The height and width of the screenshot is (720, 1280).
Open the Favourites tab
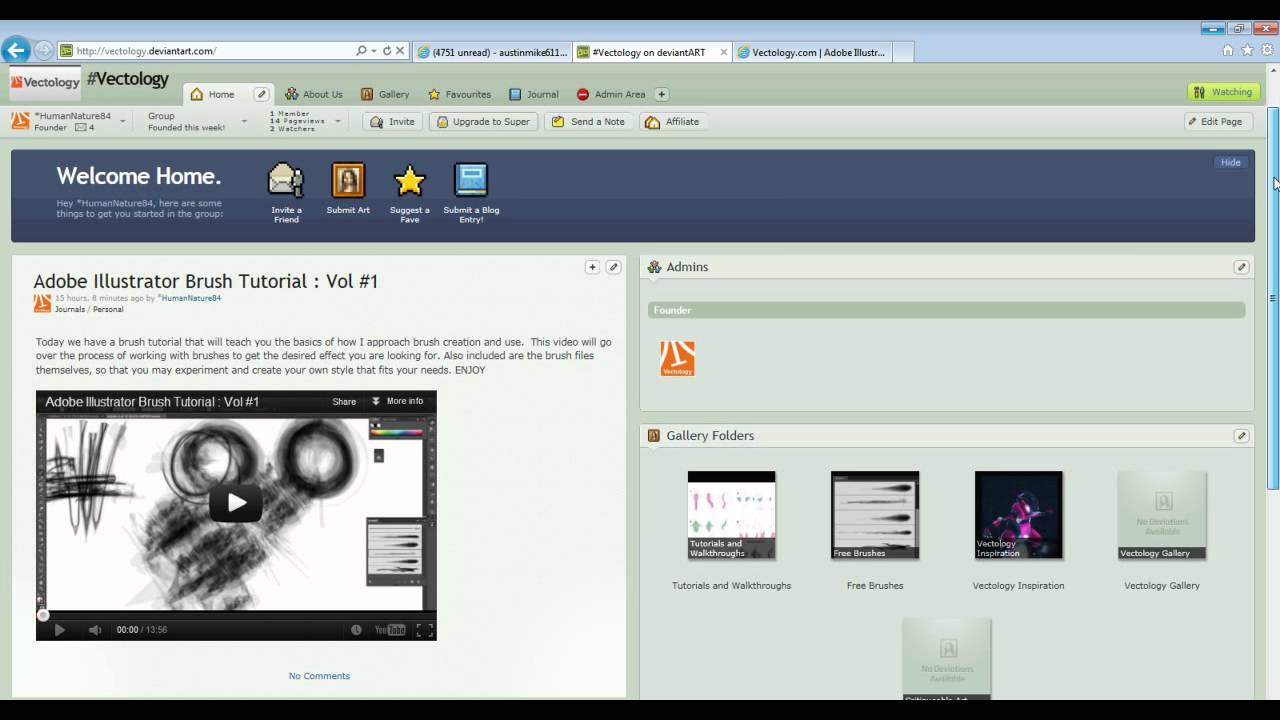459,94
